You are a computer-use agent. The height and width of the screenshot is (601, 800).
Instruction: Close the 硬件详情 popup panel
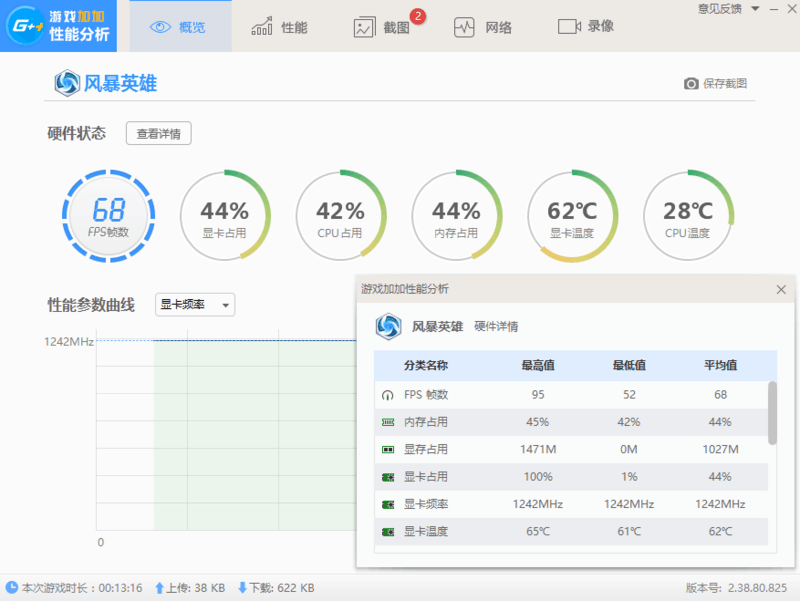[x=781, y=289]
